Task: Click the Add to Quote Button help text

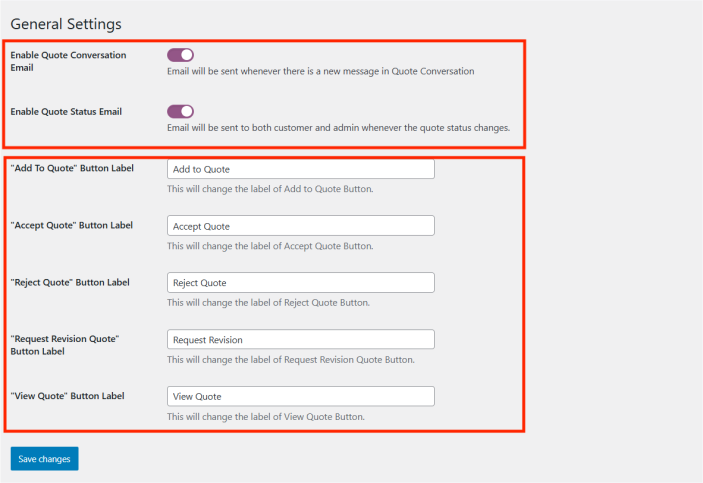Action: (x=270, y=189)
